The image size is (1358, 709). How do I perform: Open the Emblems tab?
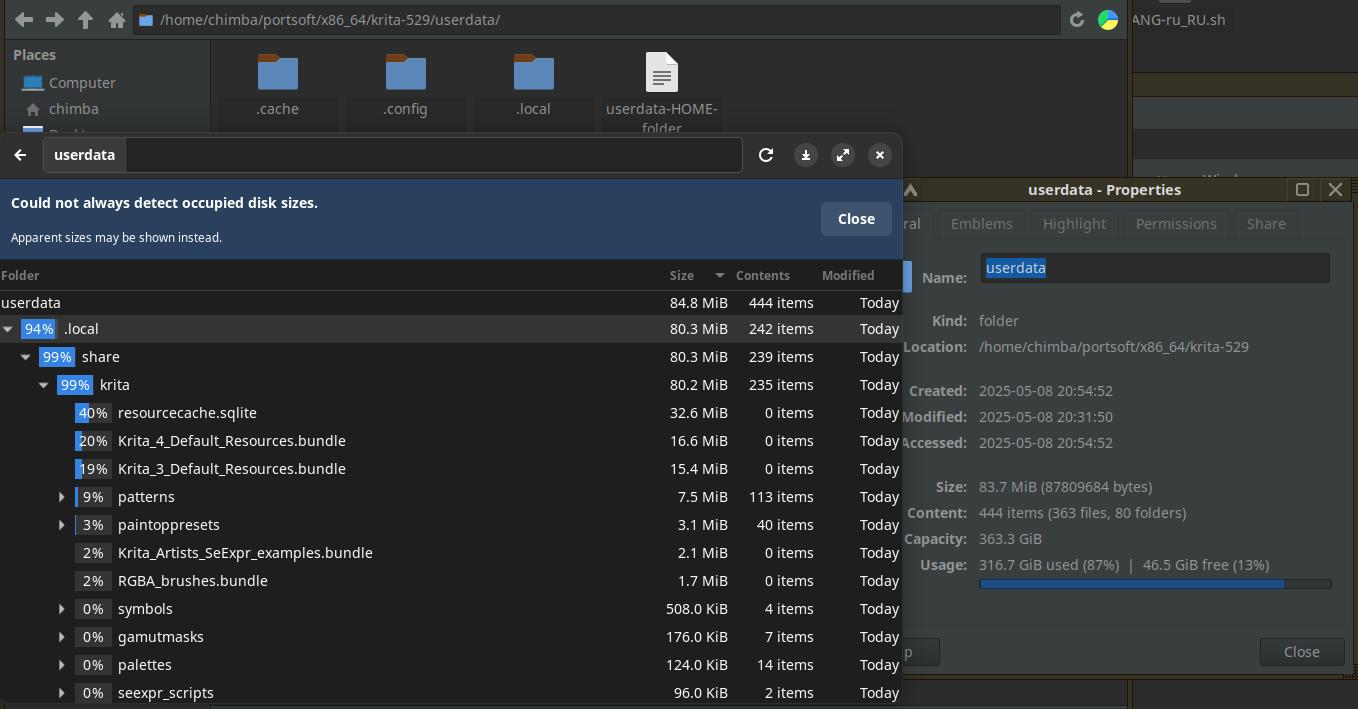(x=981, y=224)
